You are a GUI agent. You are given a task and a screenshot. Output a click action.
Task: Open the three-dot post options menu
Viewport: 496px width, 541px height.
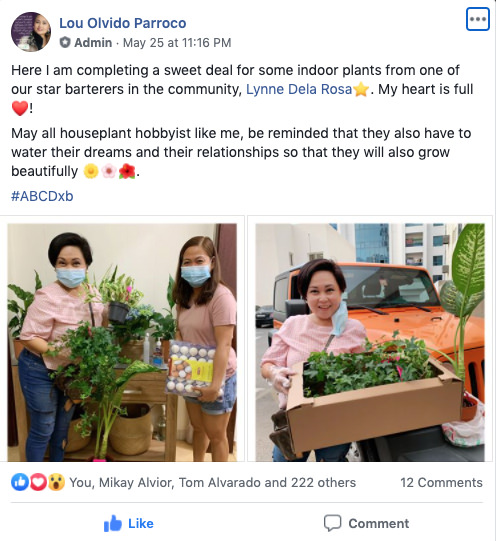click(478, 19)
